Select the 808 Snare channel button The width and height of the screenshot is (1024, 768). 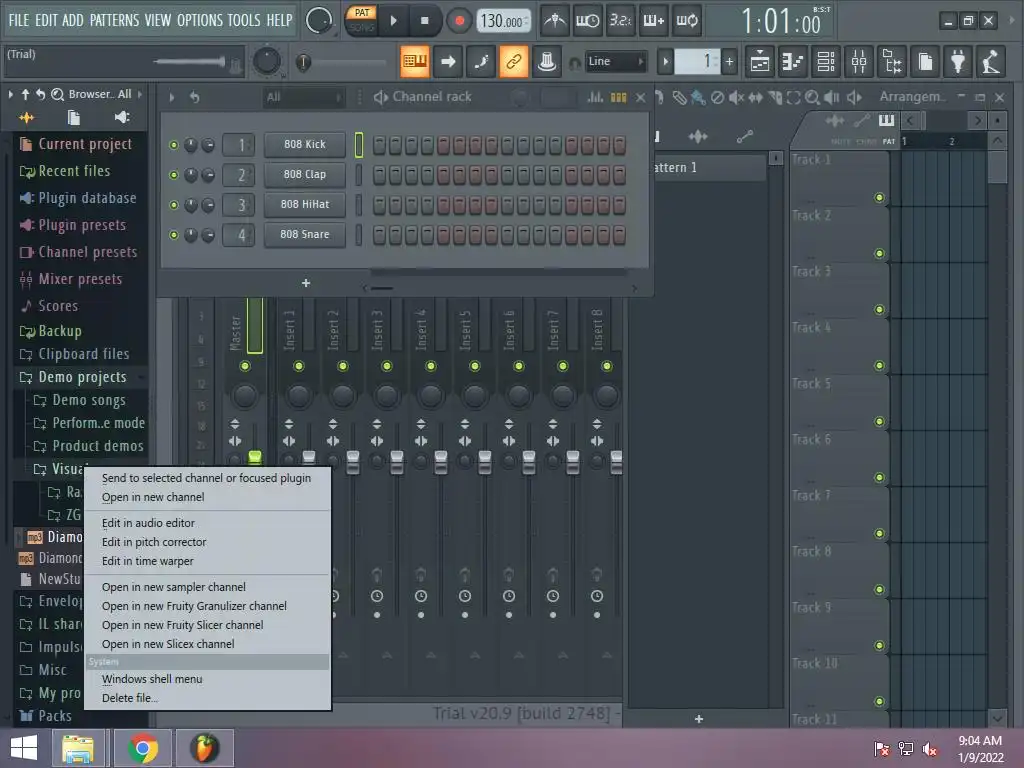(304, 234)
